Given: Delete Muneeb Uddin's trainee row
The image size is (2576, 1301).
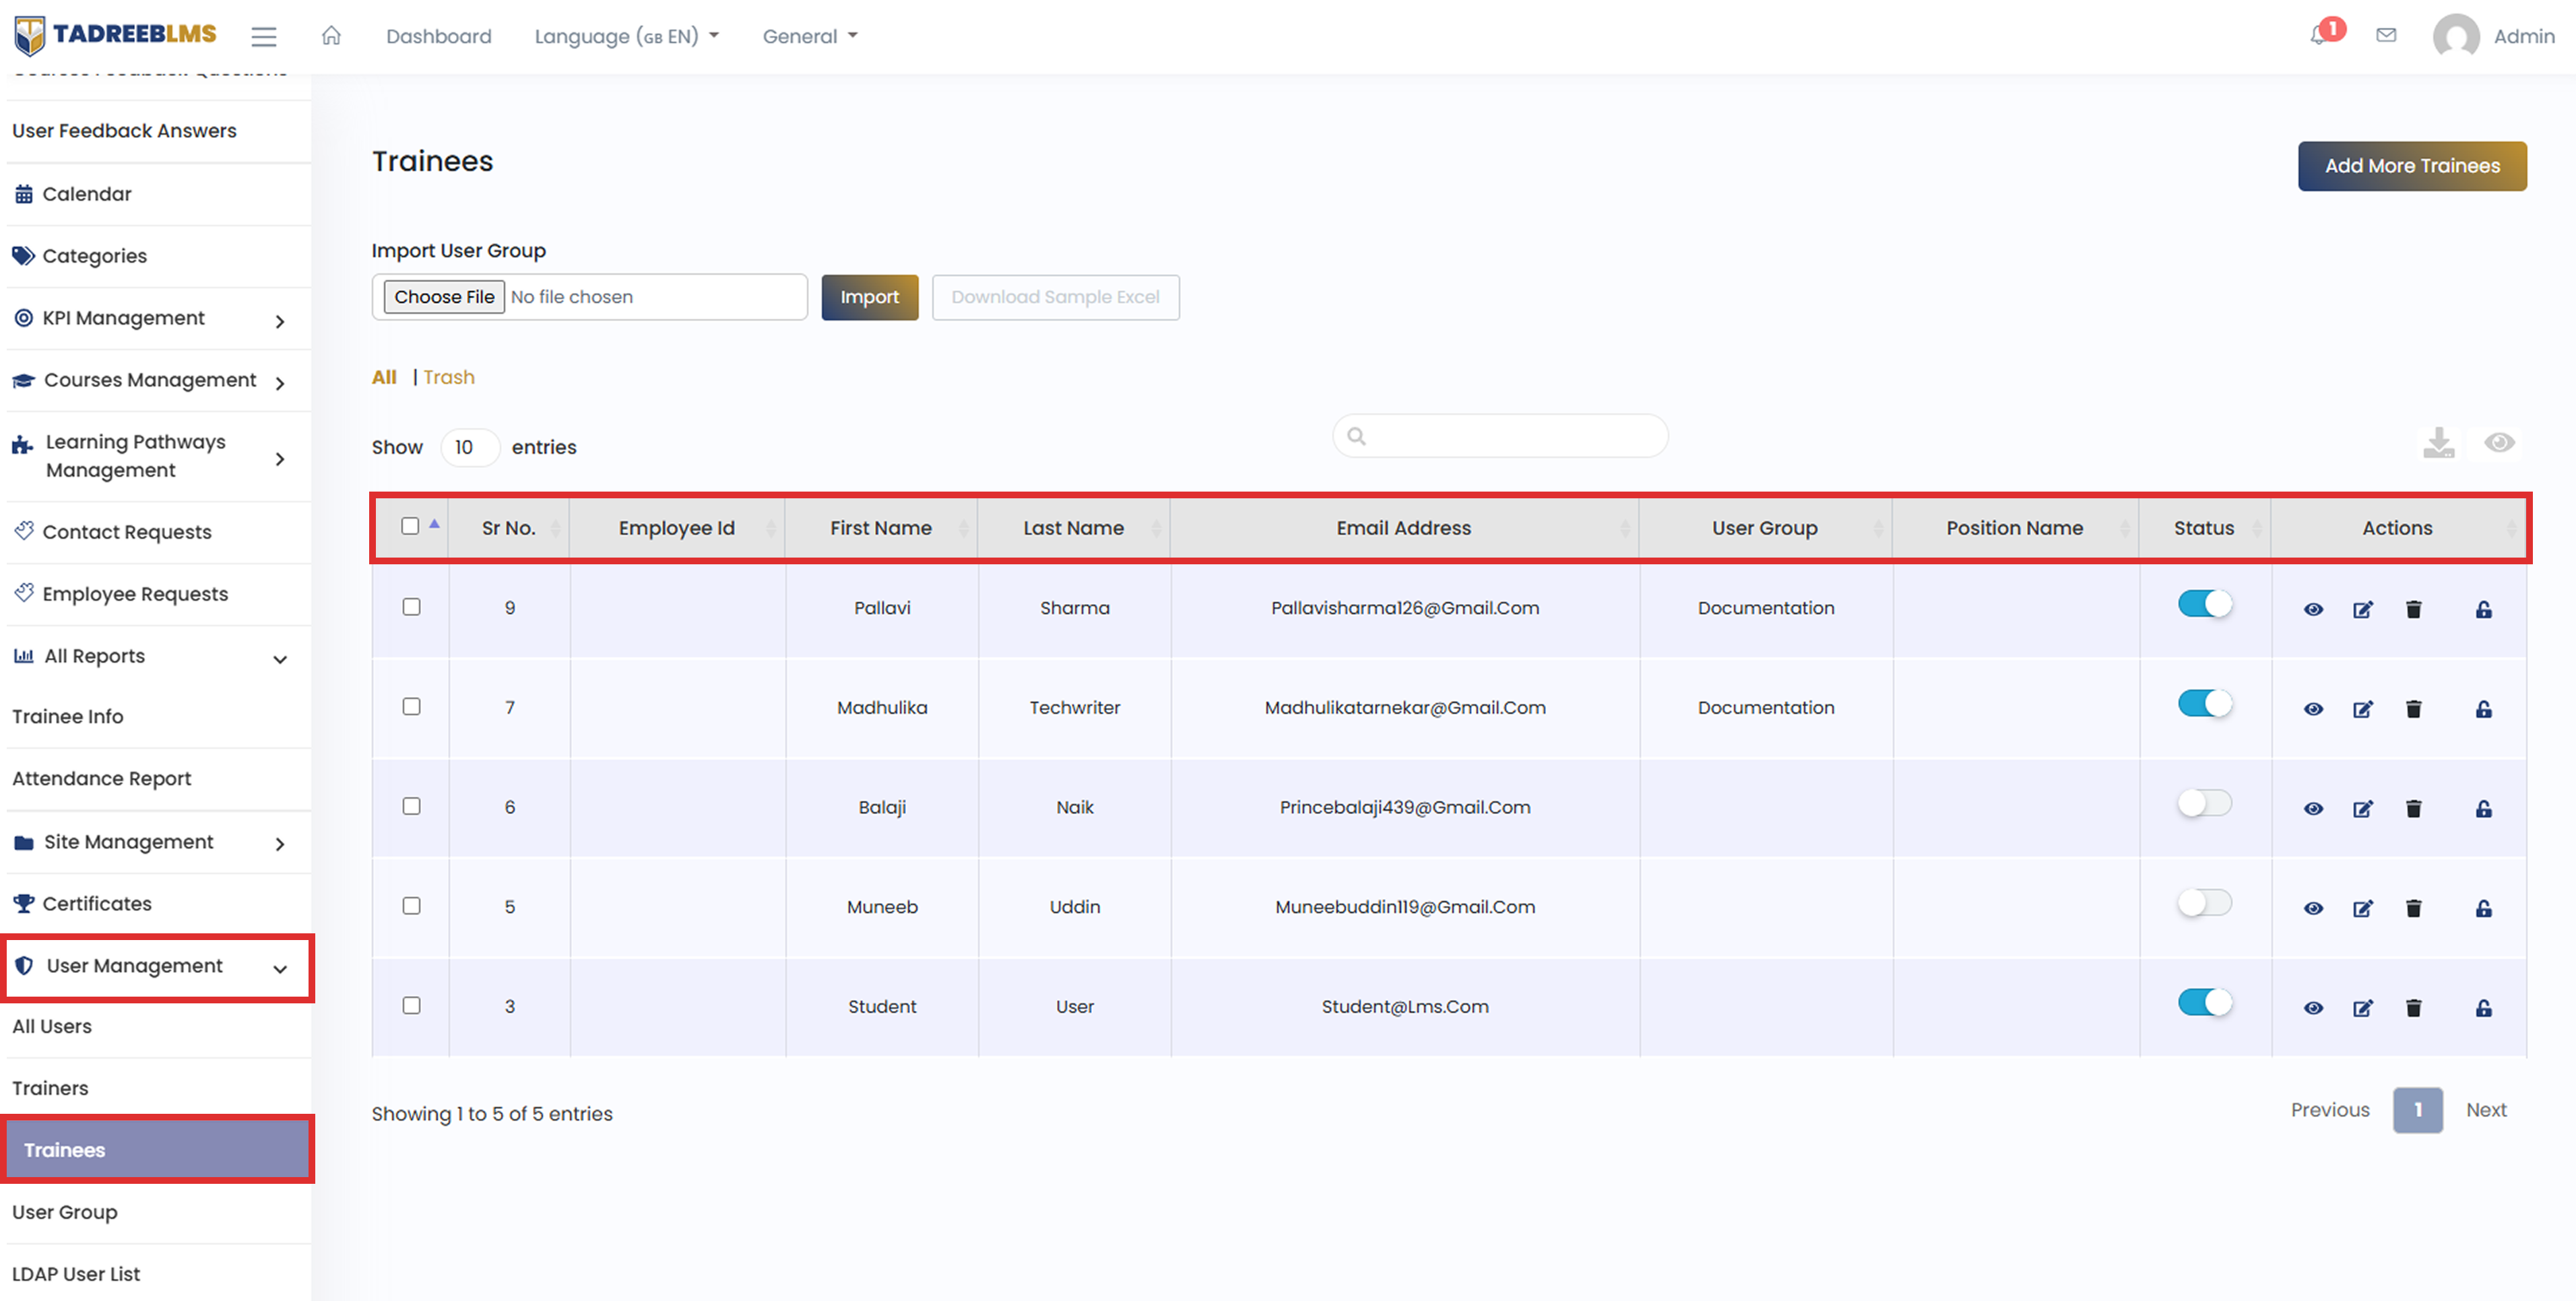Looking at the screenshot, I should pos(2413,908).
